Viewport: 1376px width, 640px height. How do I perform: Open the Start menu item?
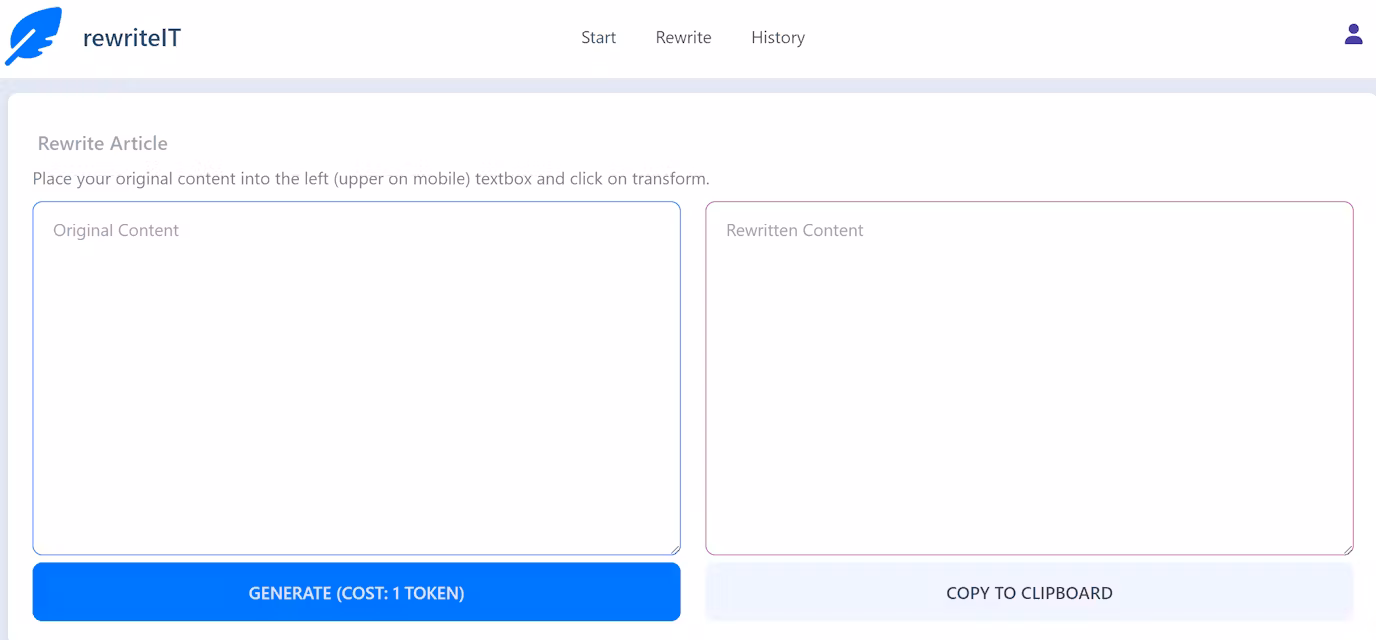click(x=598, y=37)
